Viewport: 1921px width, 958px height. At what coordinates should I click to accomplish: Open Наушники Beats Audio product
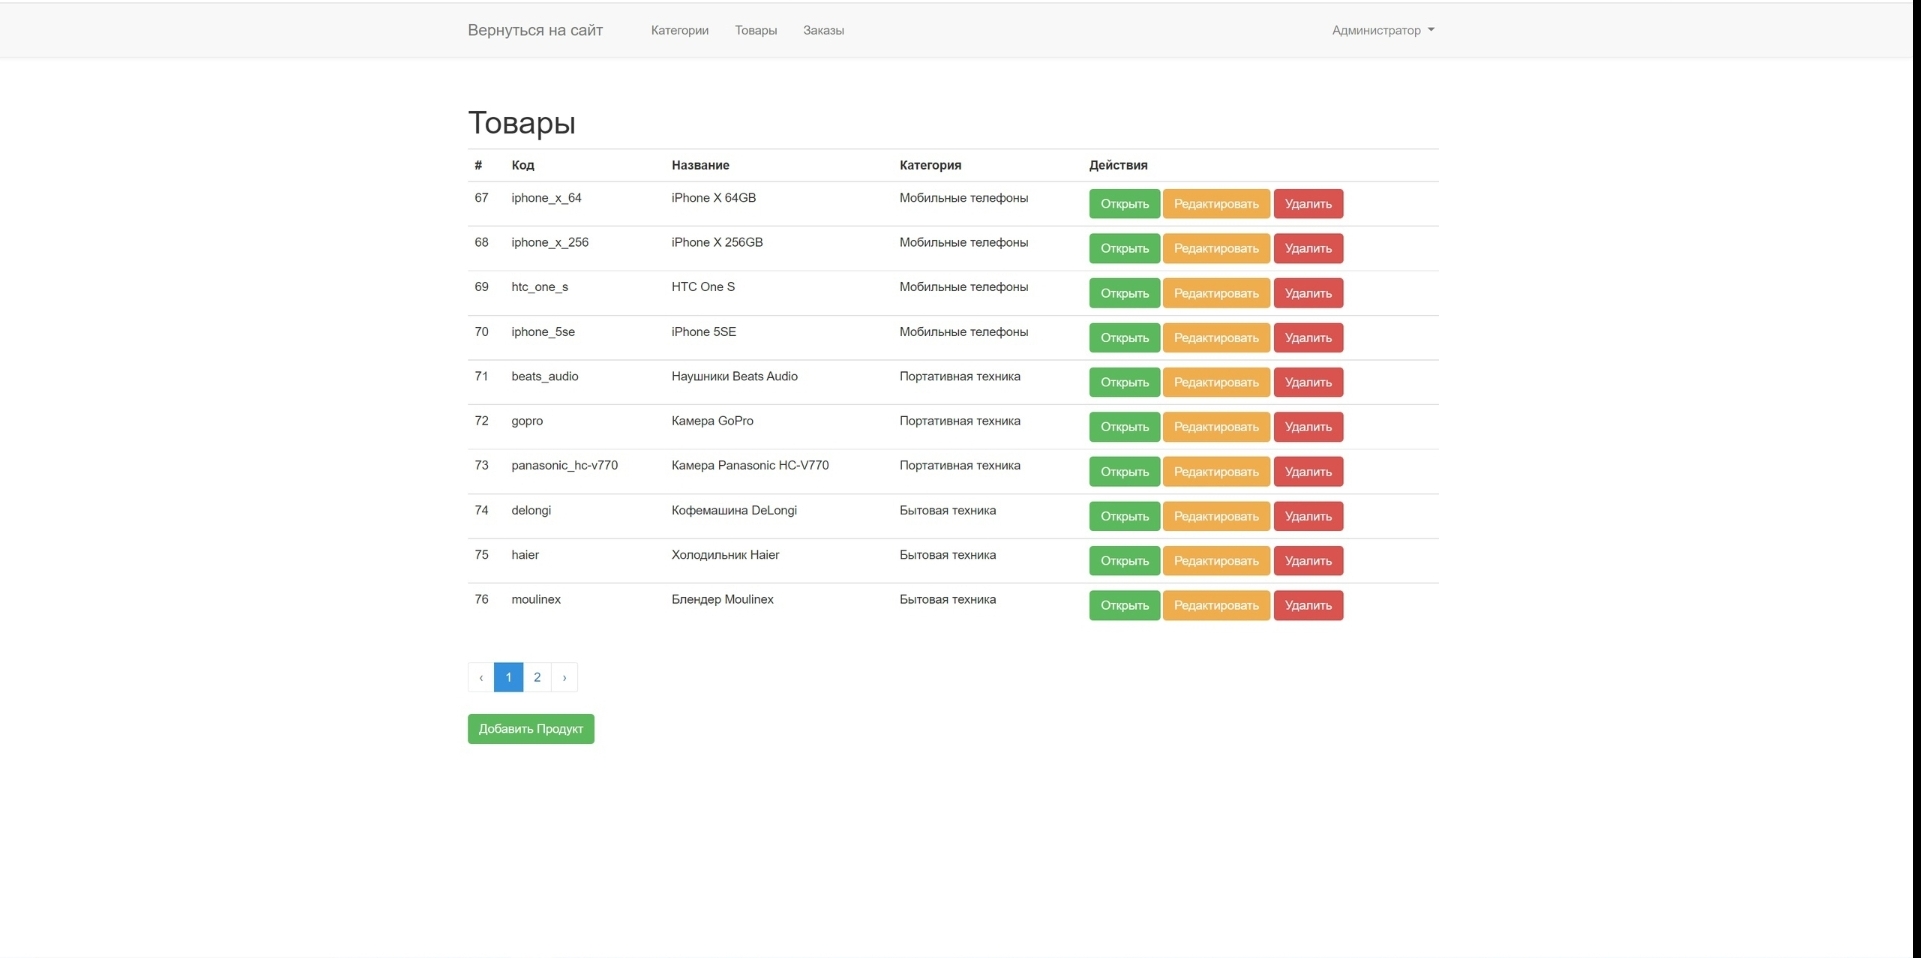(x=1124, y=382)
